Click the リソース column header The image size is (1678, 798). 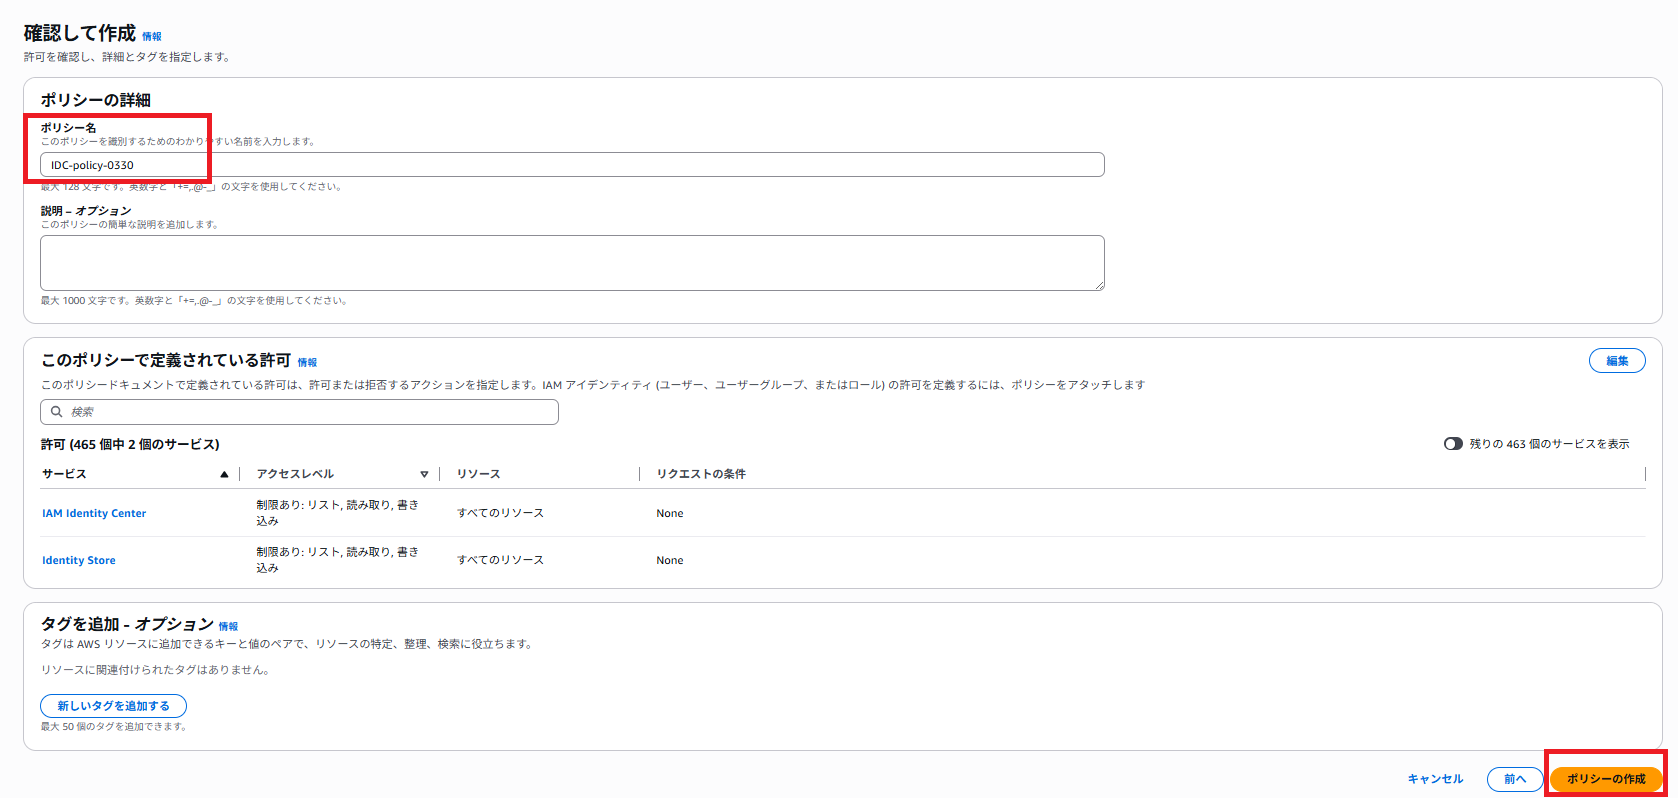(479, 474)
